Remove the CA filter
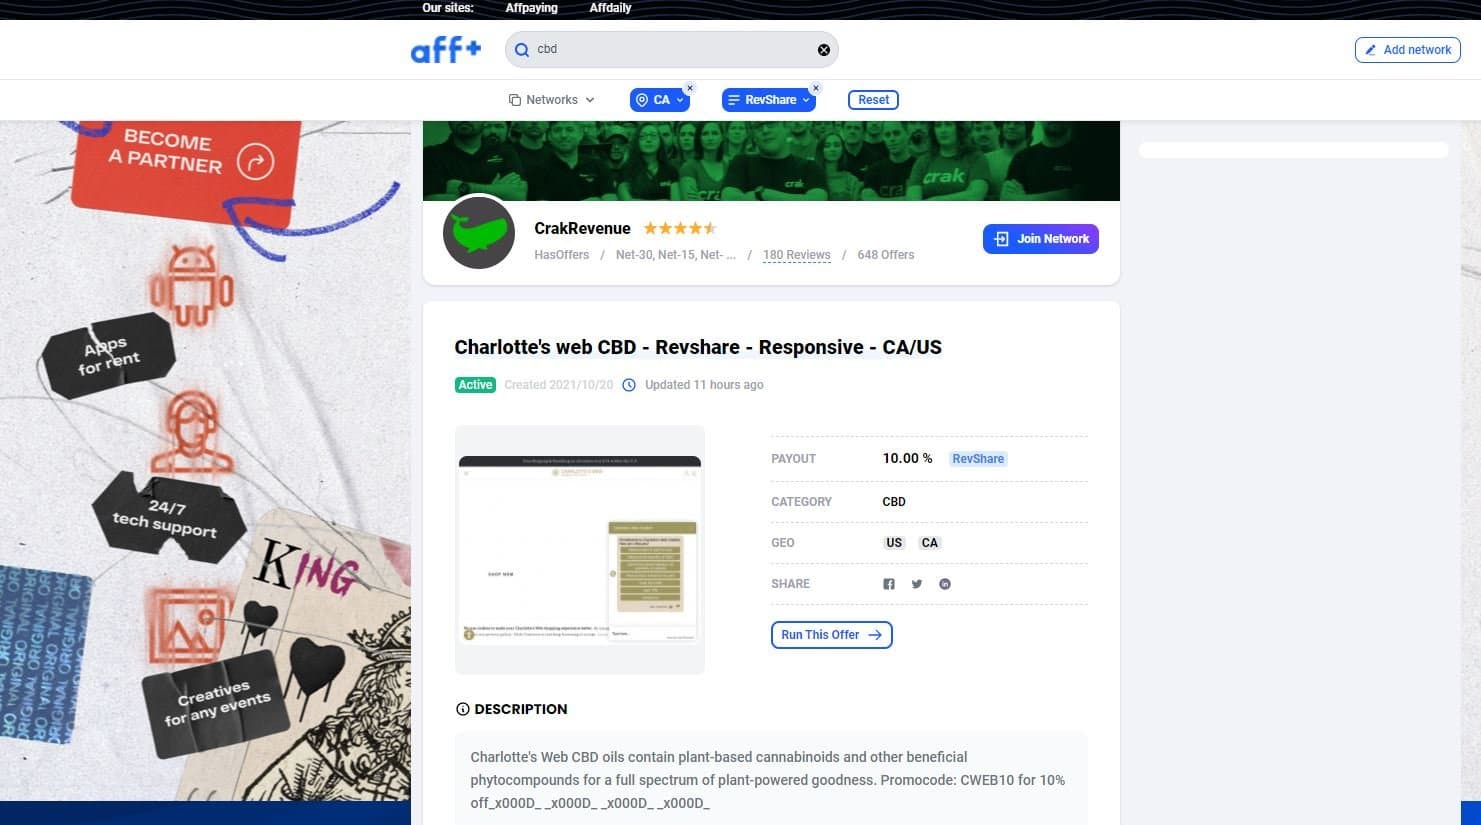Image resolution: width=1481 pixels, height=825 pixels. (x=690, y=88)
